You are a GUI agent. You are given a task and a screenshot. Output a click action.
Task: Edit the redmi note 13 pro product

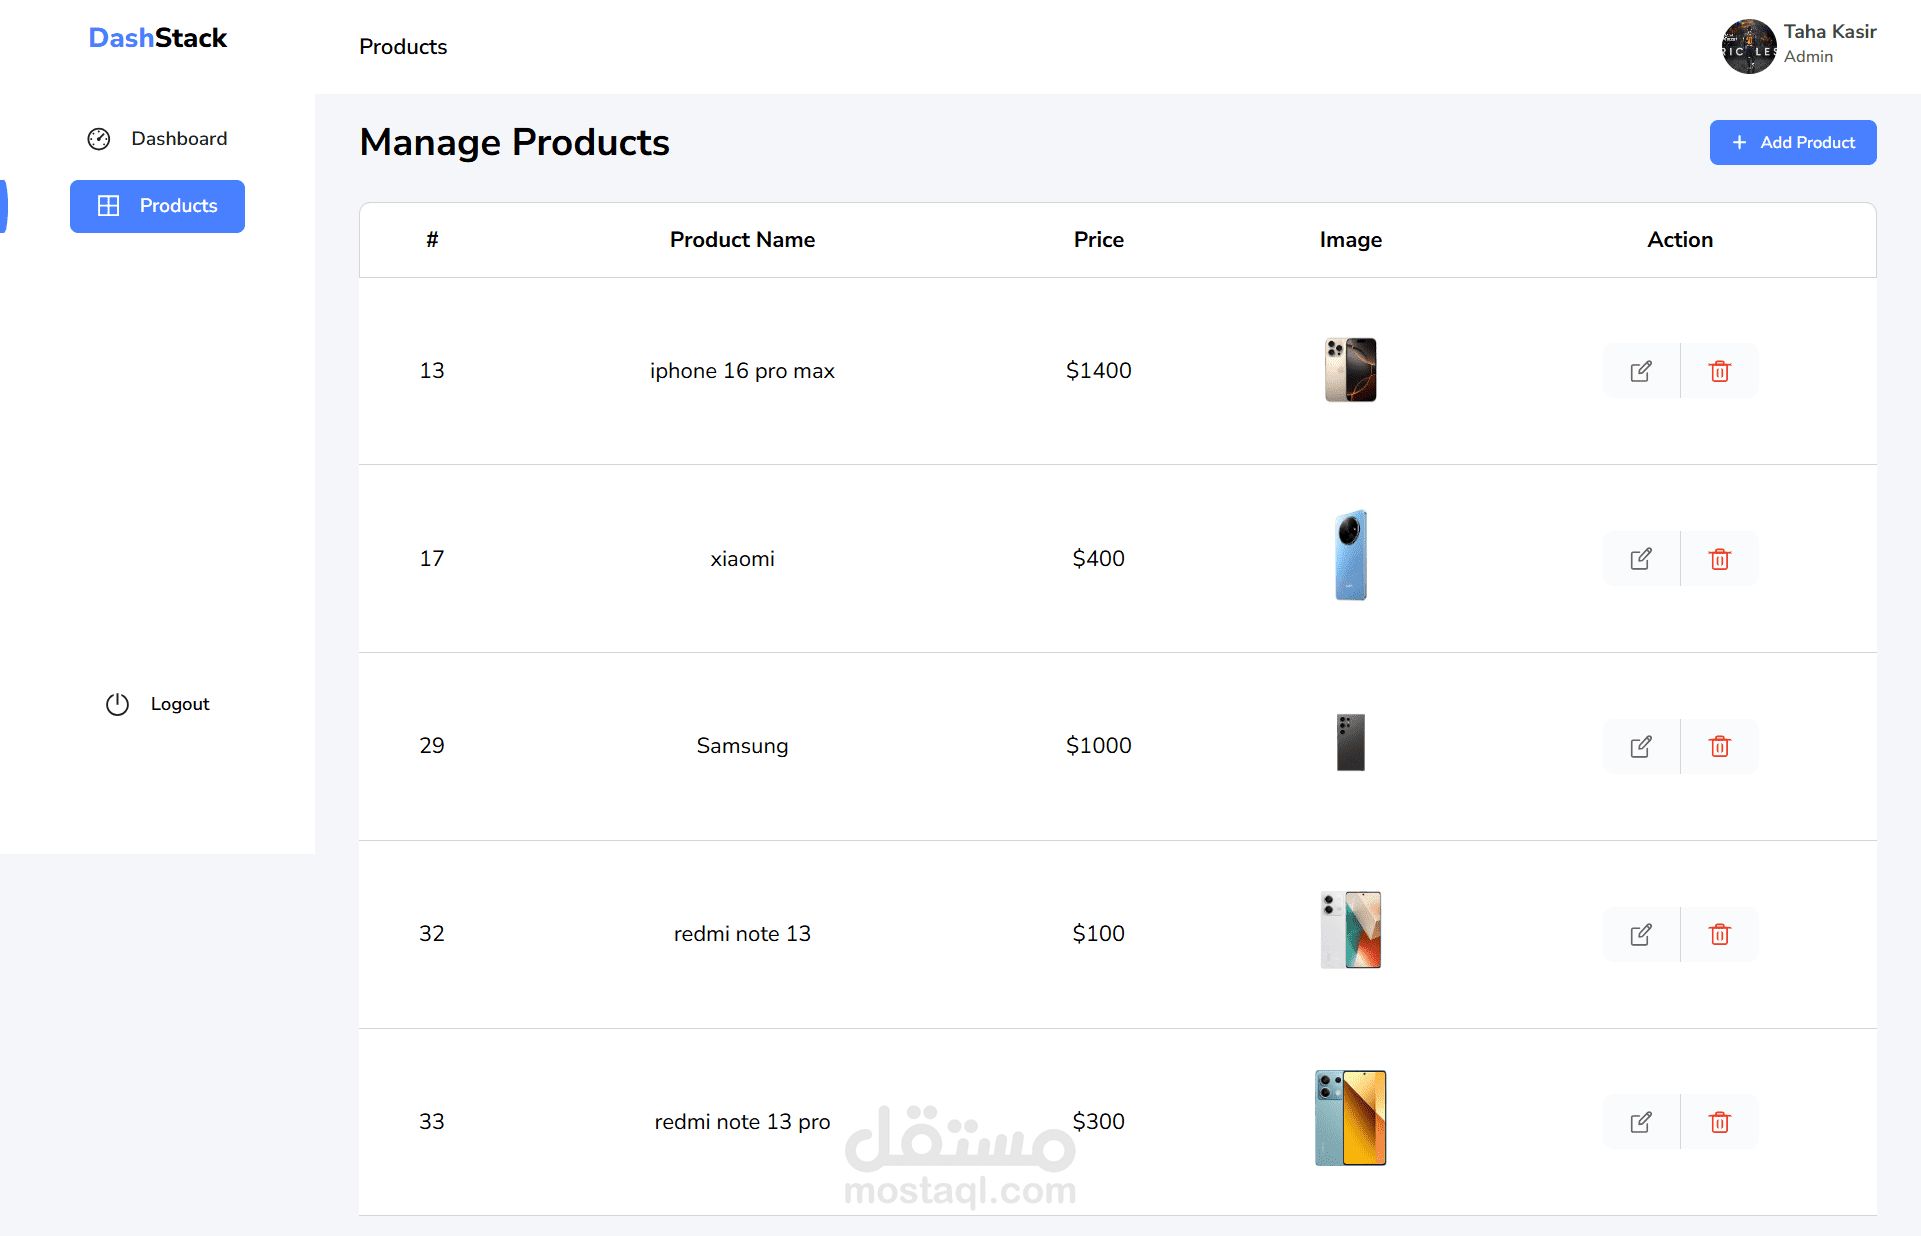coord(1641,1122)
